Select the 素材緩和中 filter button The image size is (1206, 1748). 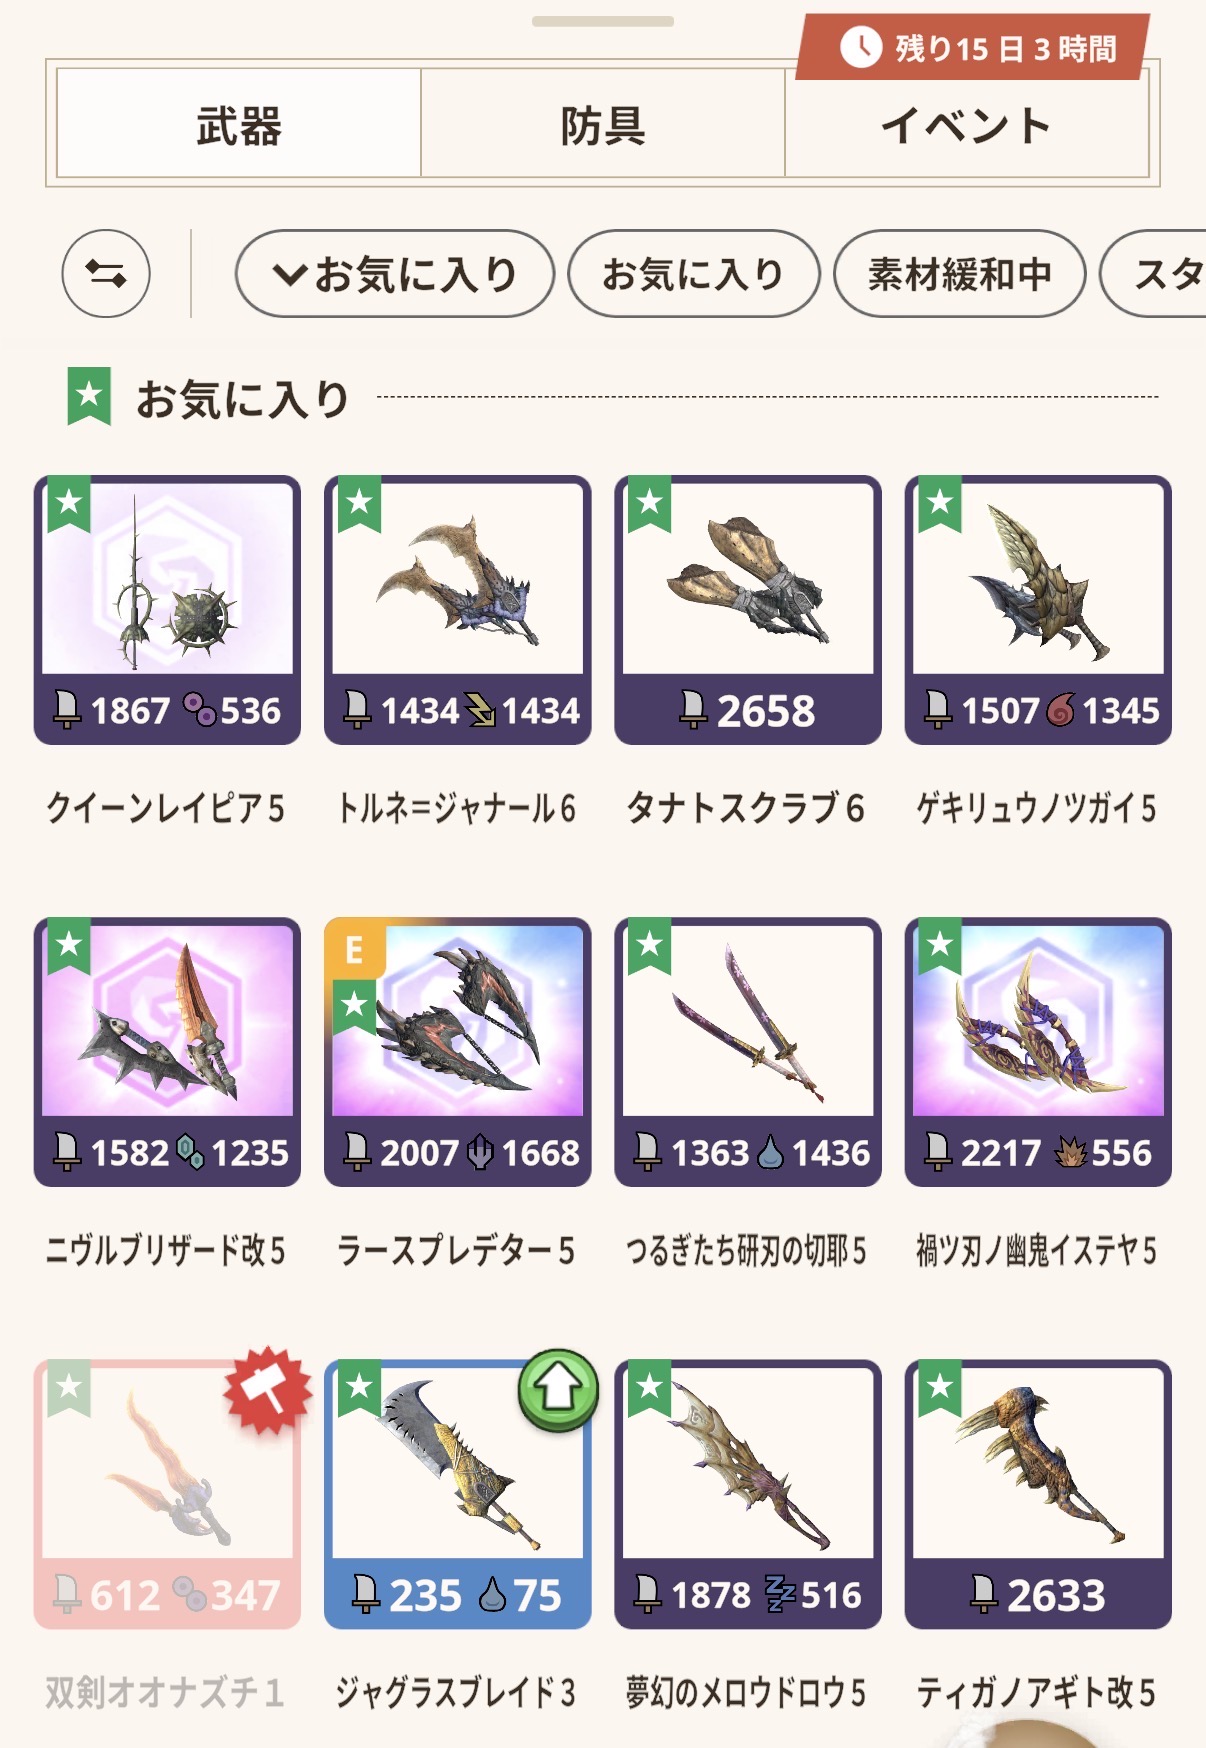(959, 274)
